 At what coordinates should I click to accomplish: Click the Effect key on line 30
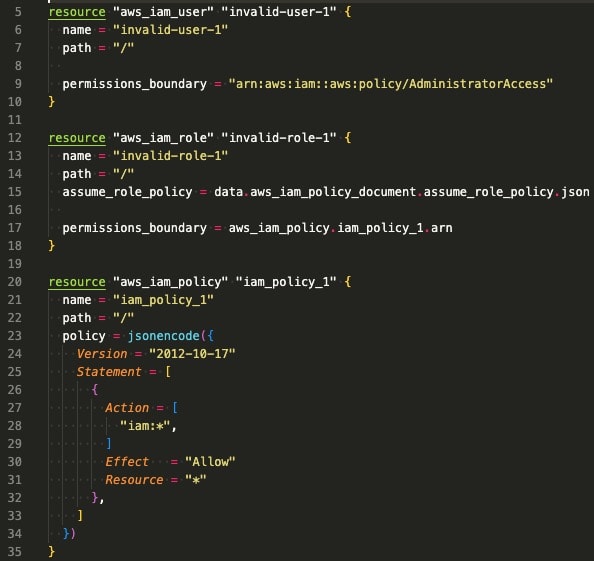pos(127,462)
